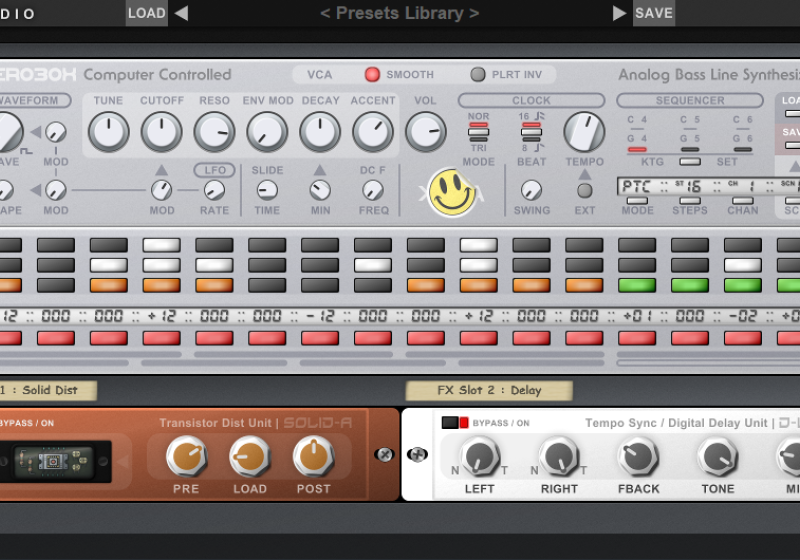
Task: Click the LOAD preset button
Action: tap(146, 13)
